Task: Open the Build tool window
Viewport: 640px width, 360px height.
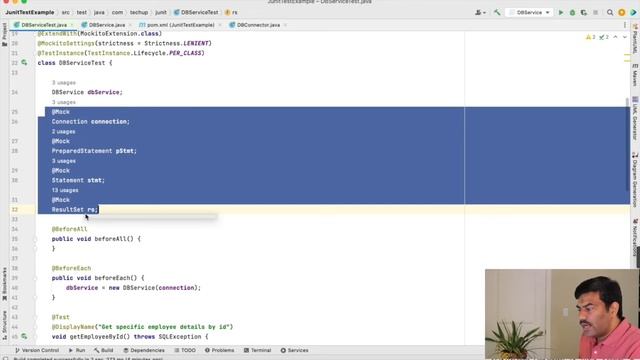Action: coord(103,350)
